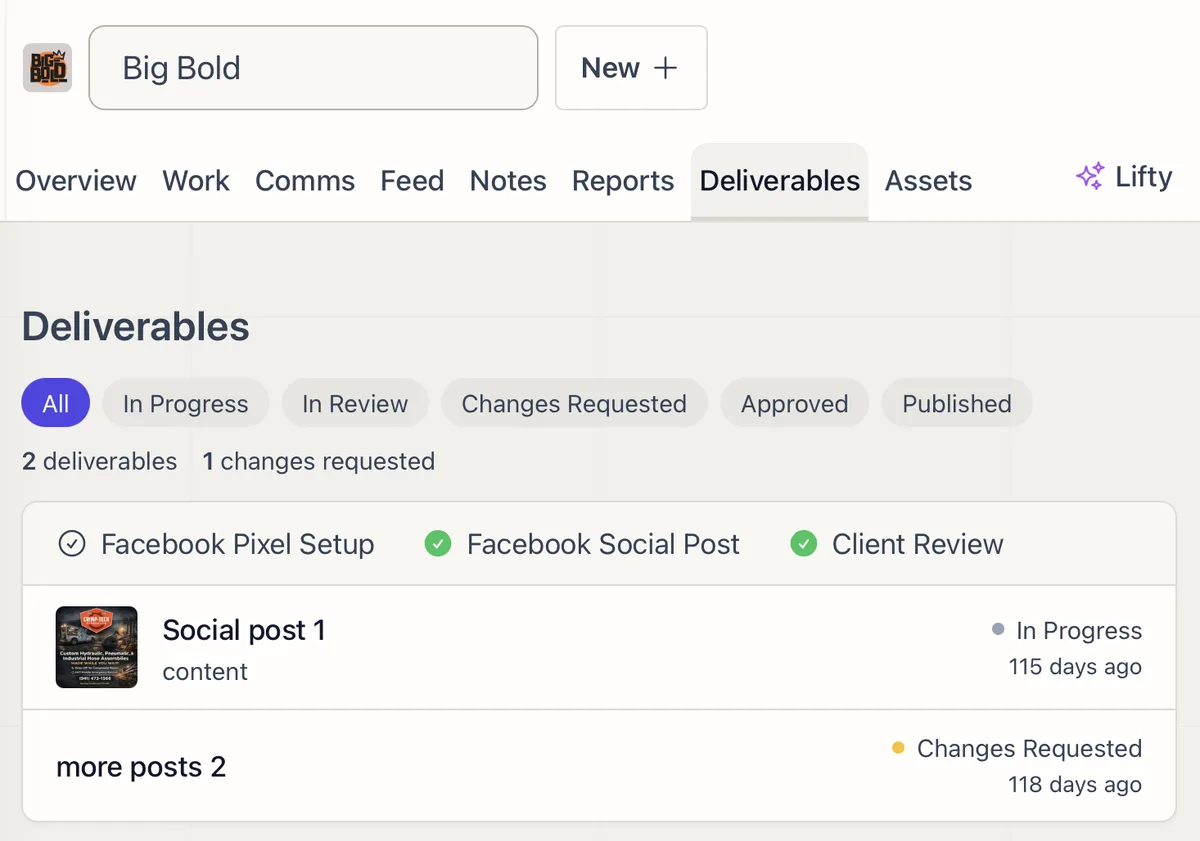The height and width of the screenshot is (841, 1200).
Task: Click the Big Bold client logo icon
Action: [47, 68]
